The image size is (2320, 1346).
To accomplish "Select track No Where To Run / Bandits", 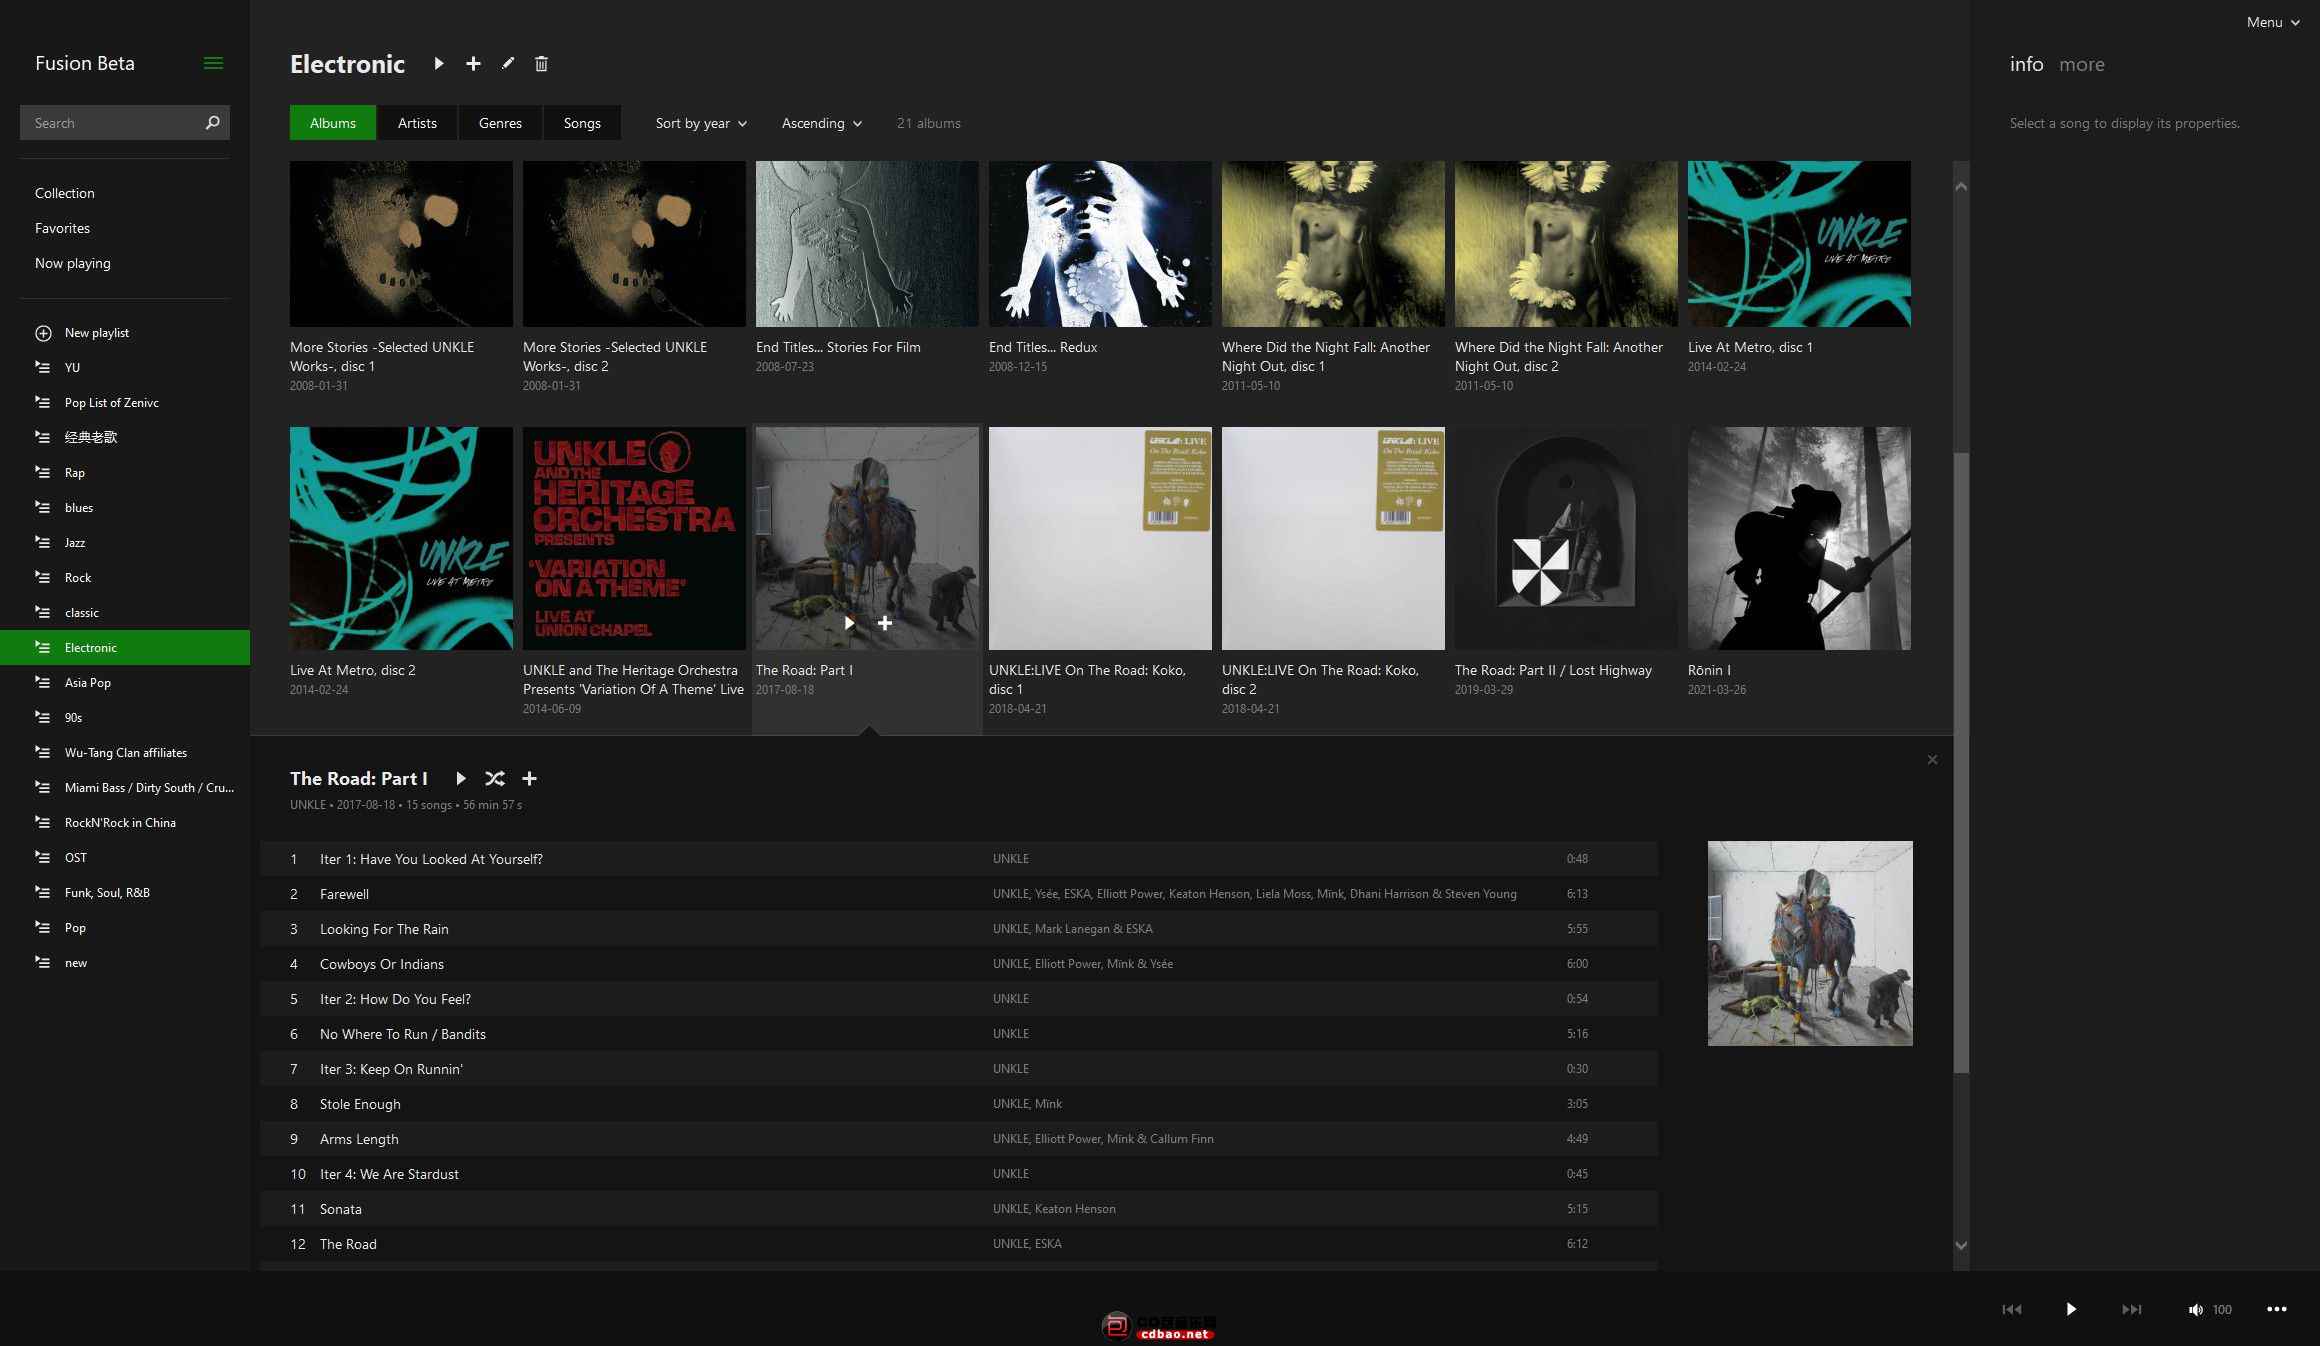I will (x=959, y=1034).
